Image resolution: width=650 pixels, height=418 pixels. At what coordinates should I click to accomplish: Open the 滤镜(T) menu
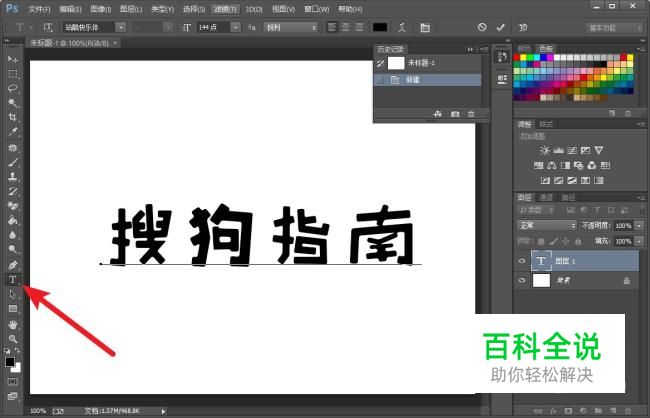pyautogui.click(x=226, y=9)
